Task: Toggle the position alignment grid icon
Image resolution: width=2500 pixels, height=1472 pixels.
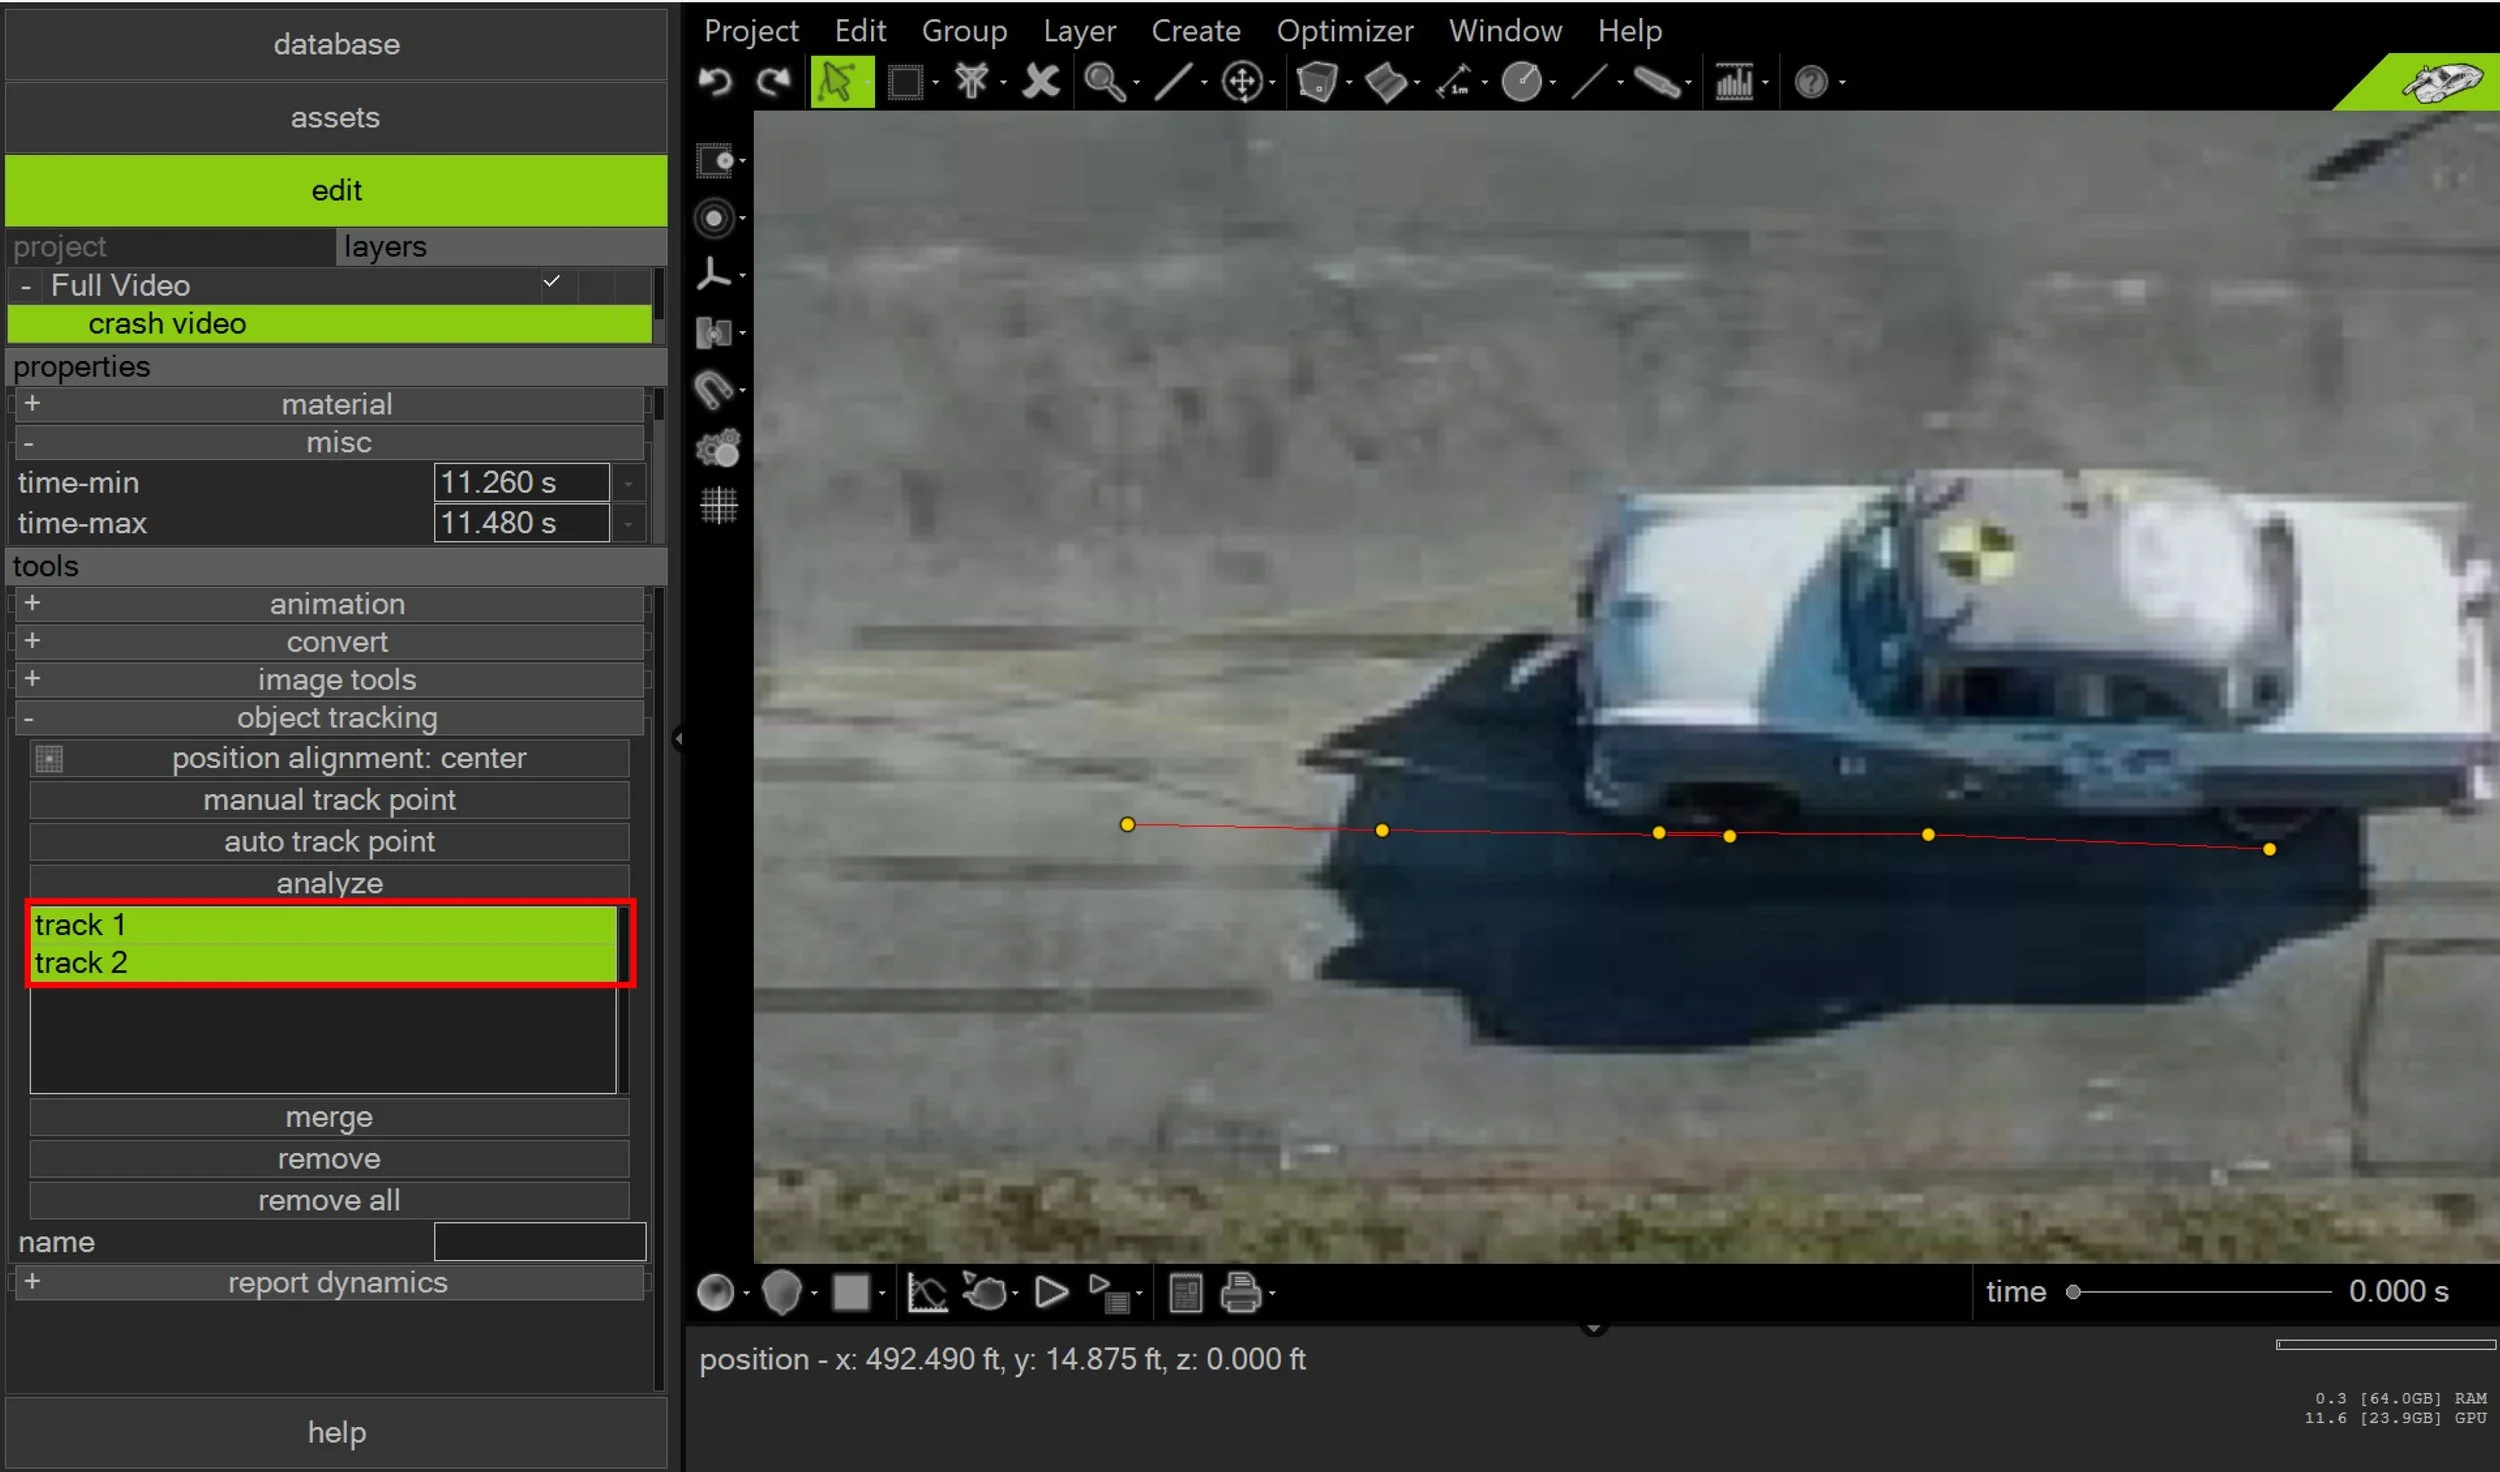Action: [48, 759]
